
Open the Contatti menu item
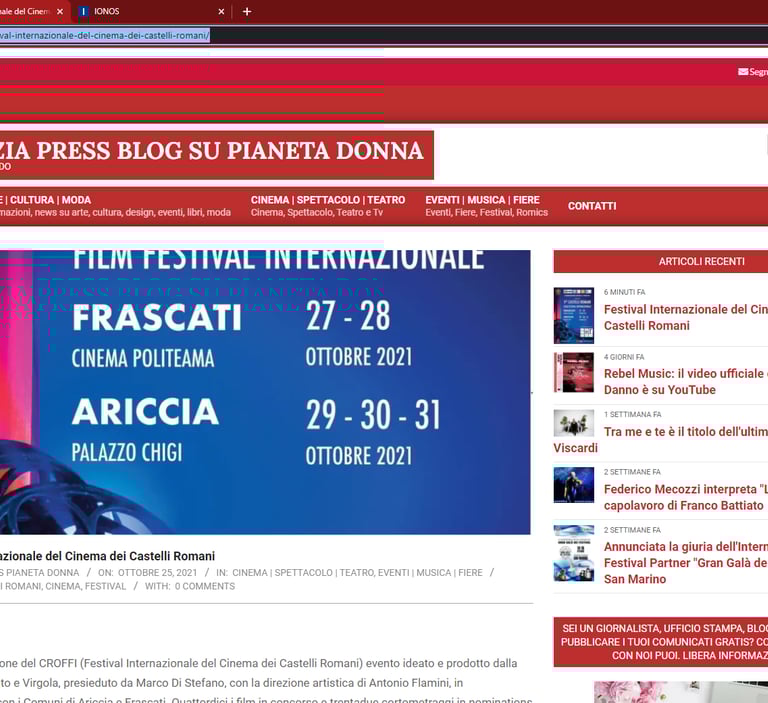592,206
